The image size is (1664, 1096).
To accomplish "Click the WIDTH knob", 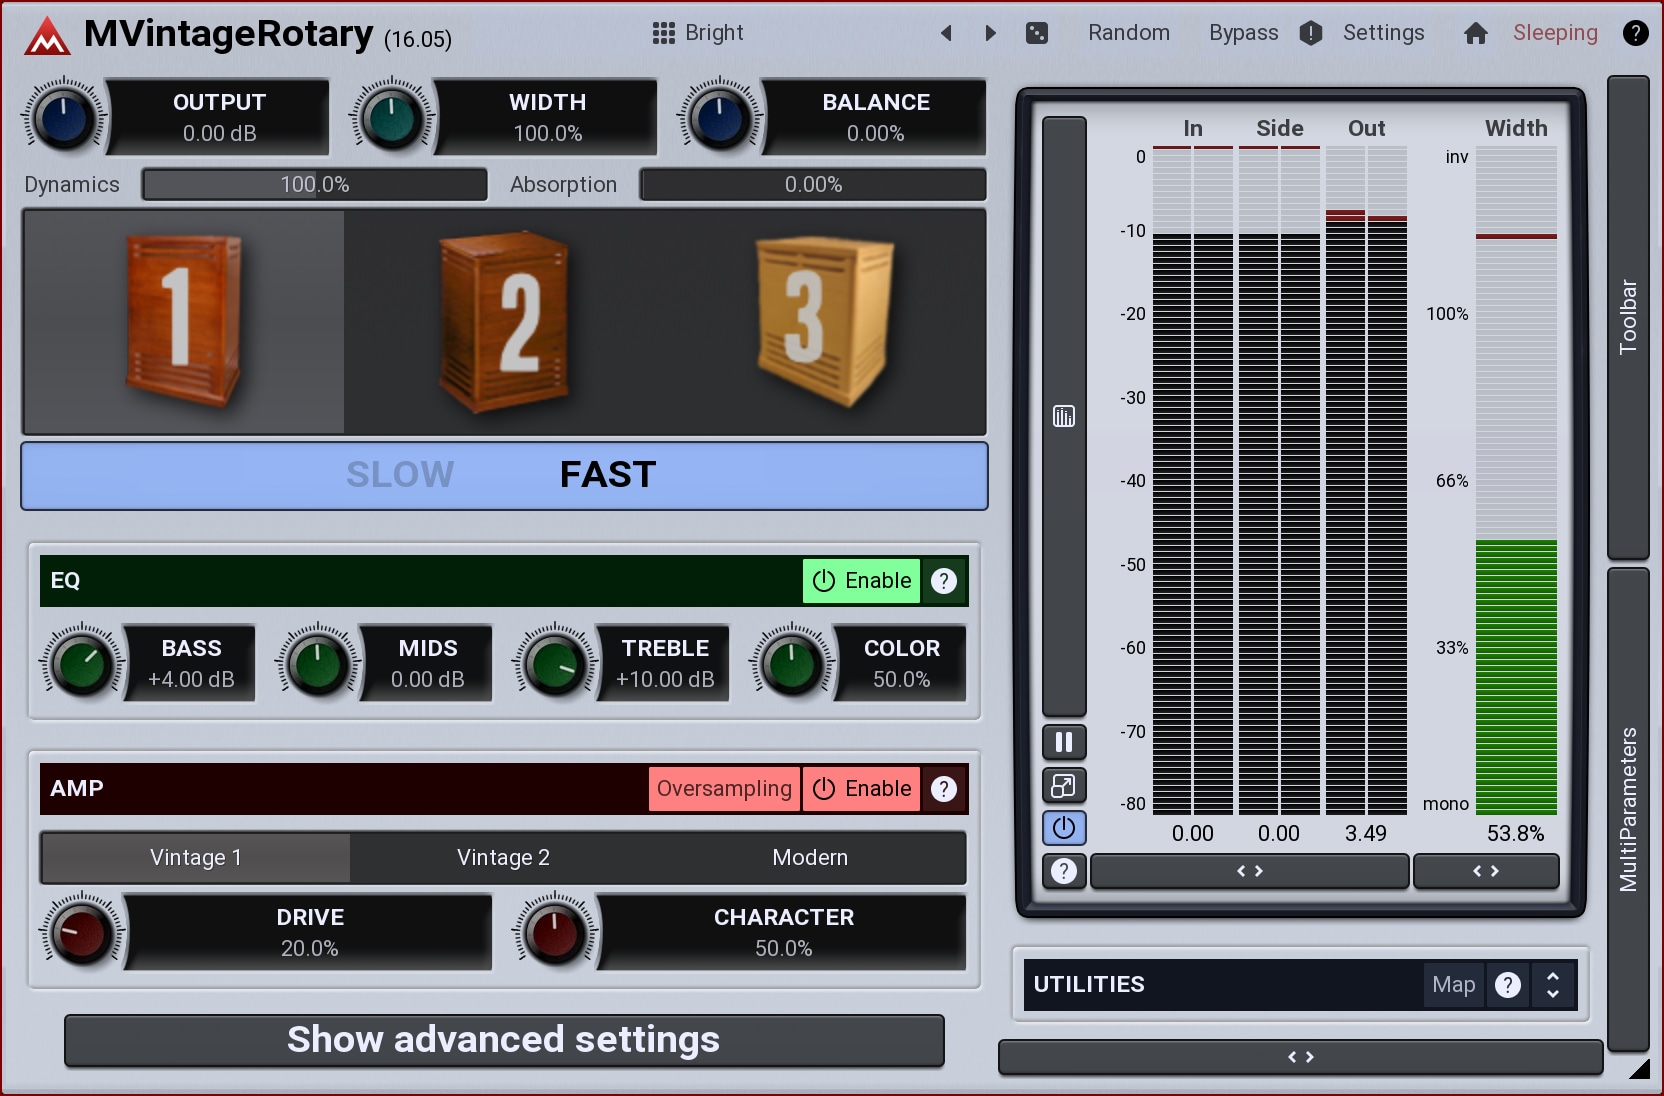I will 392,118.
